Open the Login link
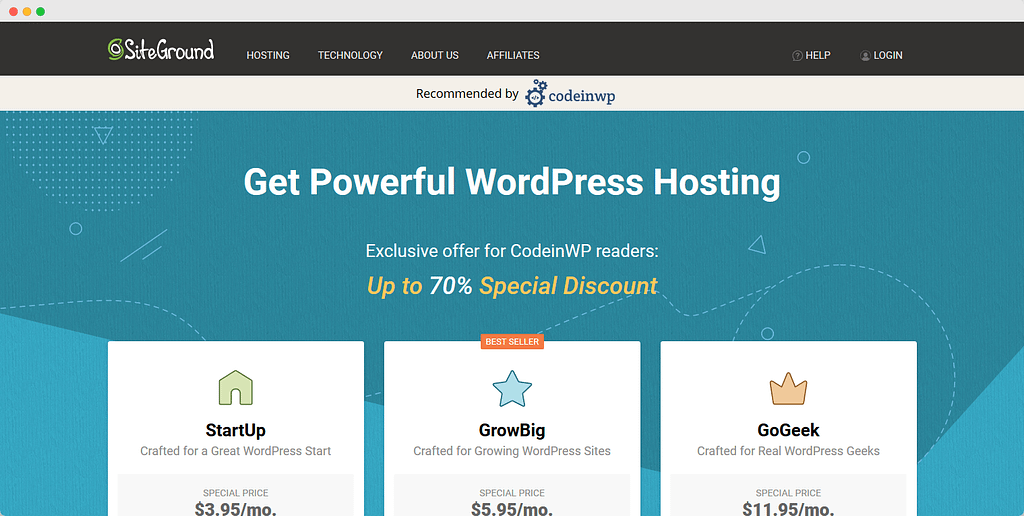The image size is (1024, 516). point(888,56)
